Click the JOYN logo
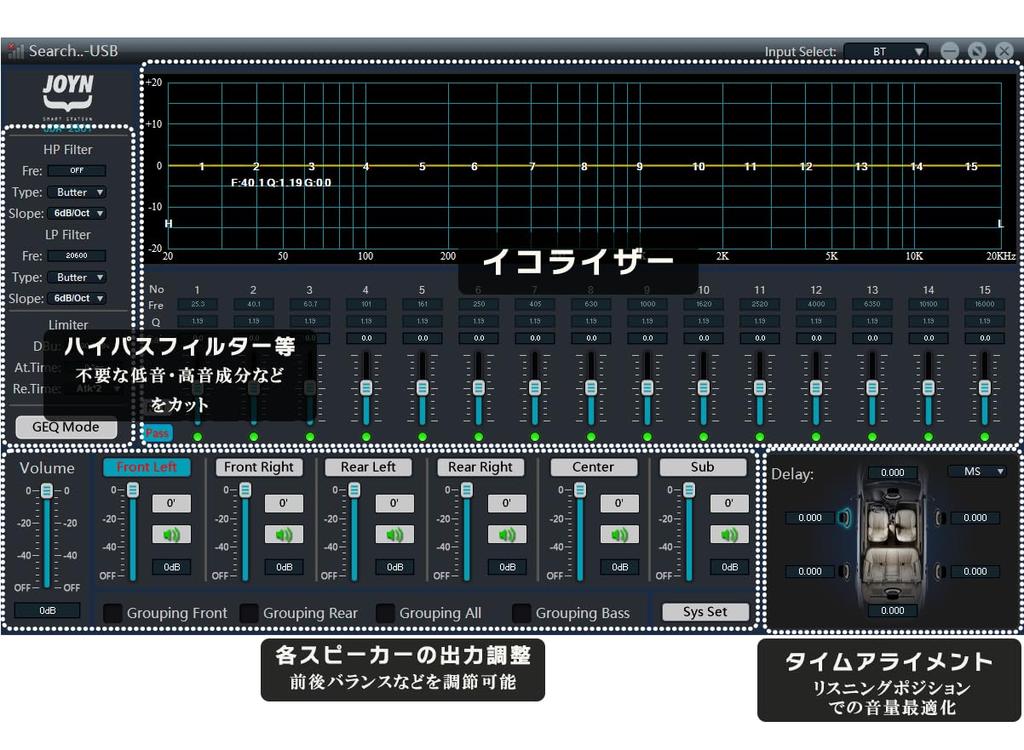The width and height of the screenshot is (1024, 750). pyautogui.click(x=68, y=93)
